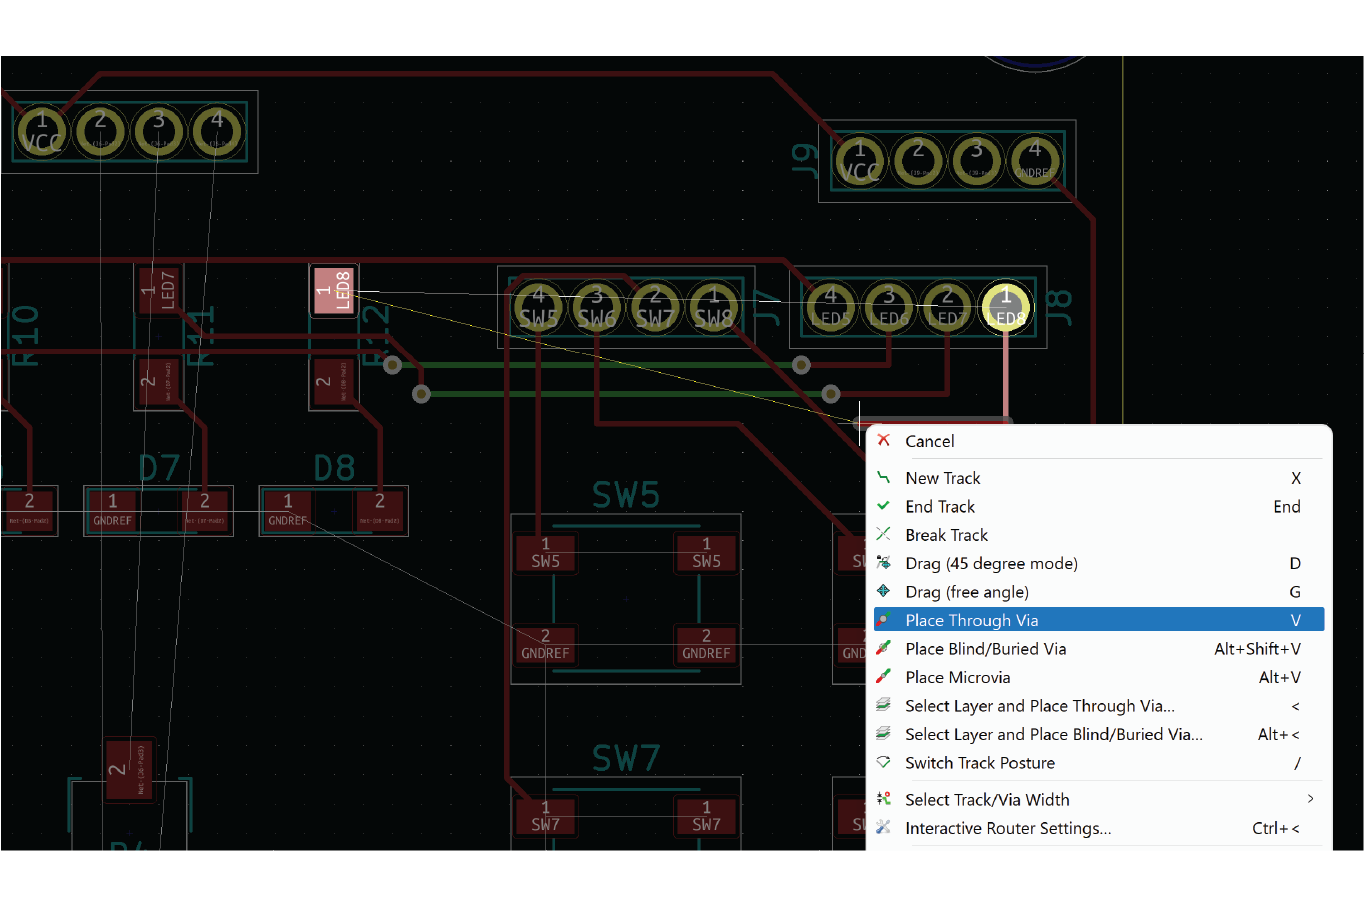Click the SW7 silkscreen reference label
1364x905 pixels.
626,758
